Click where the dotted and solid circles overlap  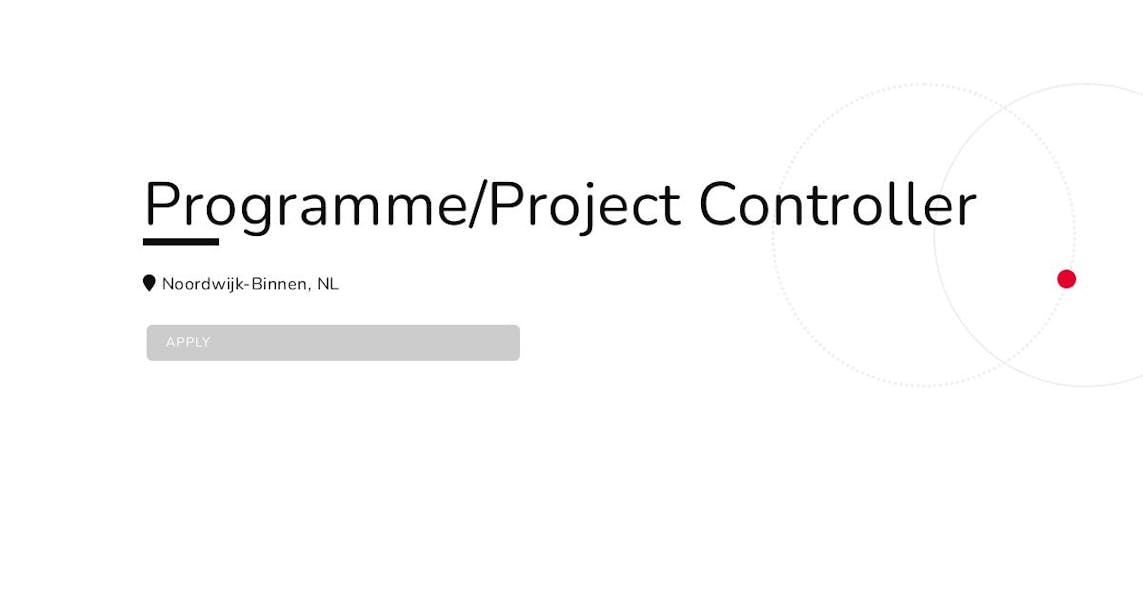tap(1004, 235)
